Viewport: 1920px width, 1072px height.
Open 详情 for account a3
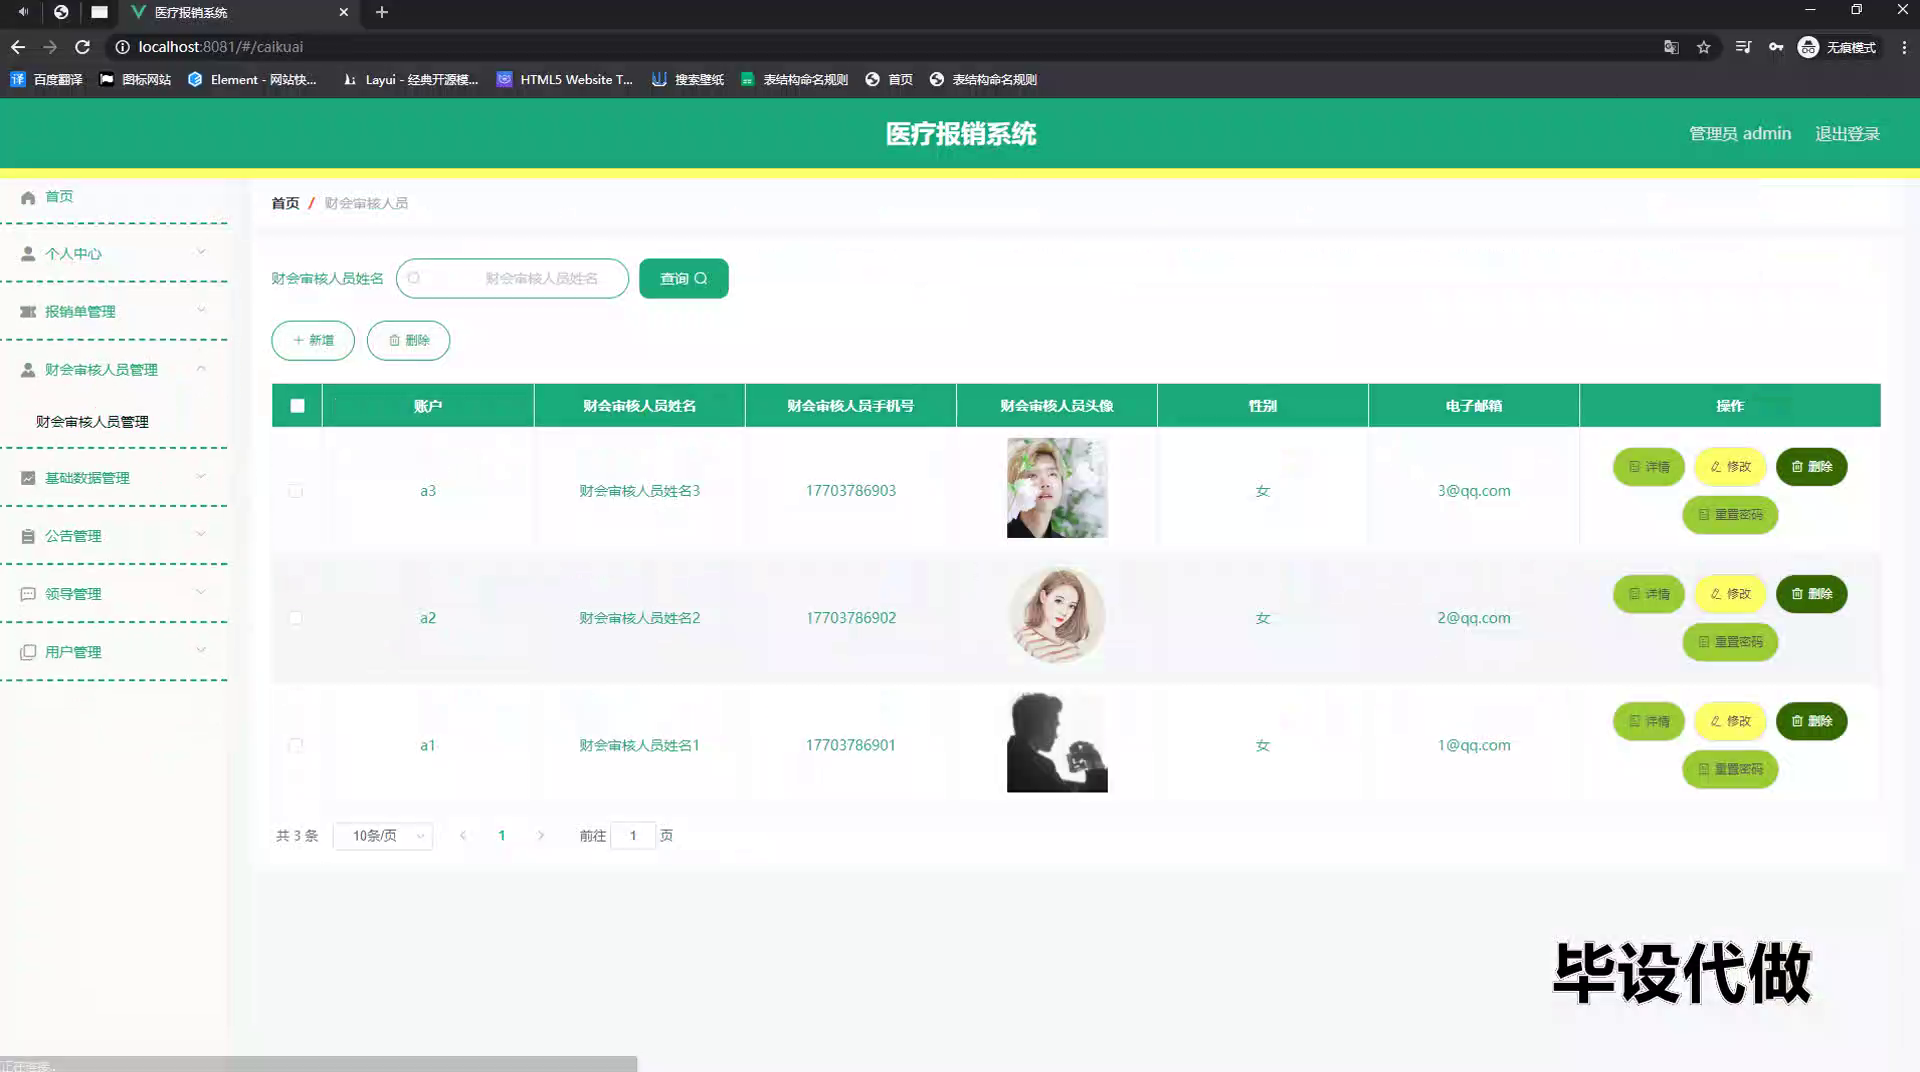tap(1649, 467)
